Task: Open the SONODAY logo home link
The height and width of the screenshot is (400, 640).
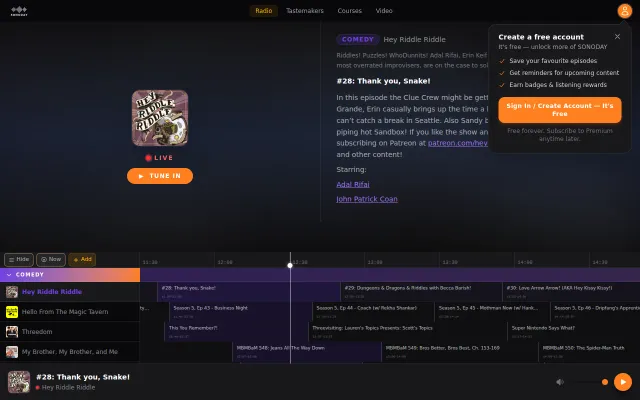Action: (x=19, y=11)
